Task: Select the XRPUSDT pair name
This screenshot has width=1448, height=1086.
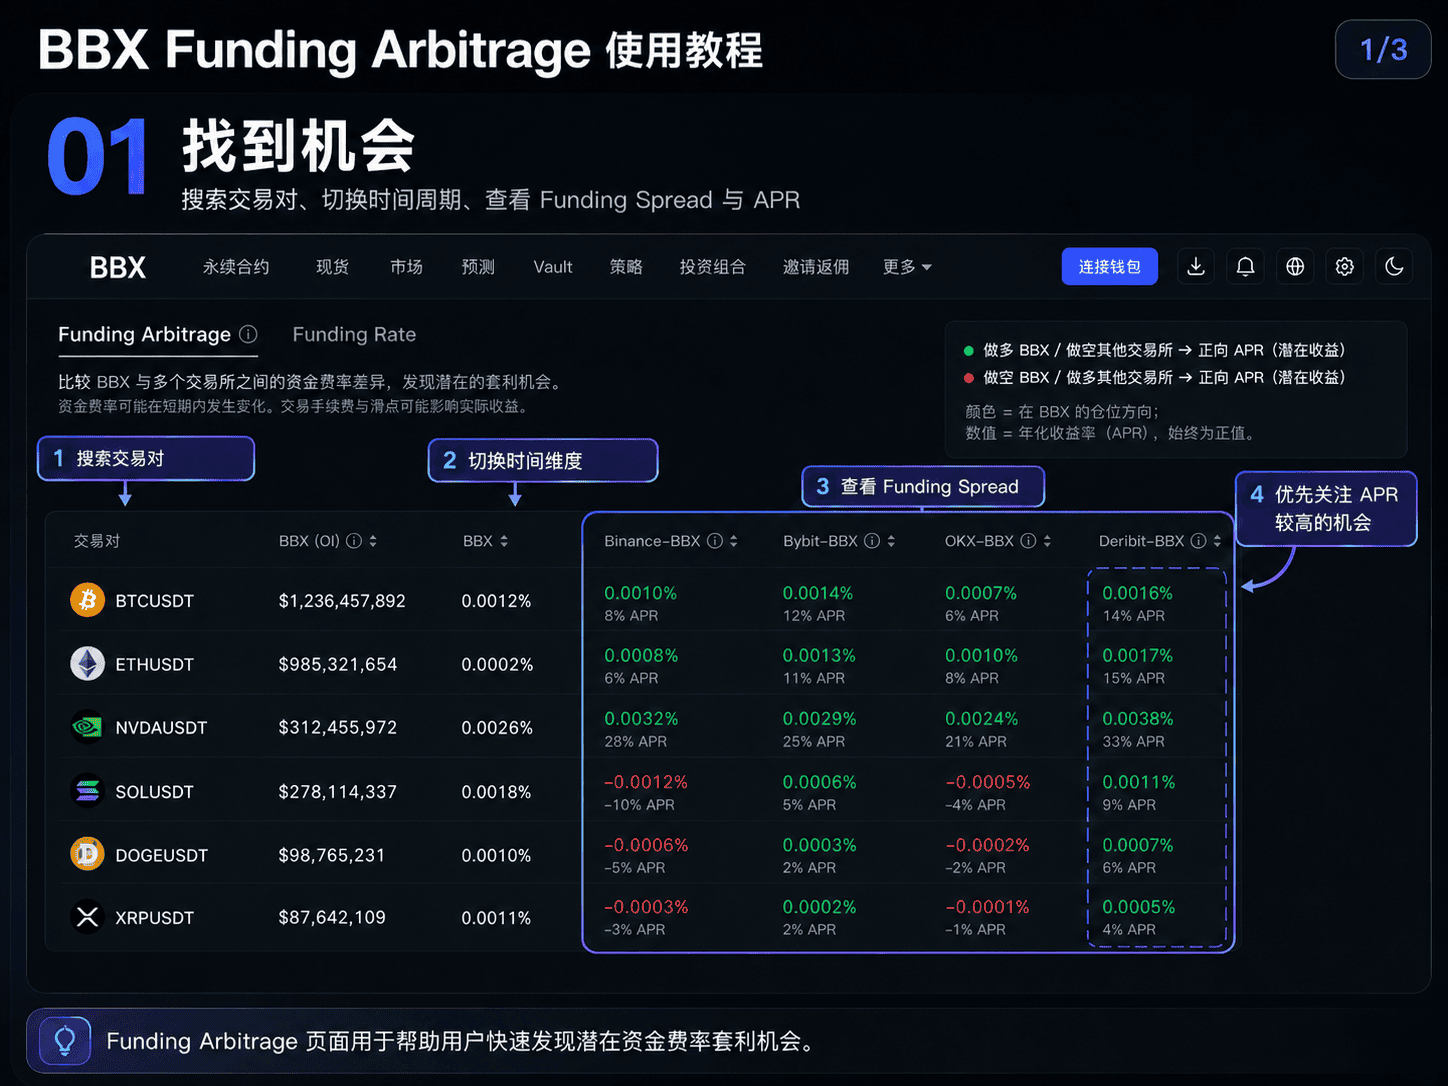Action: (x=154, y=918)
